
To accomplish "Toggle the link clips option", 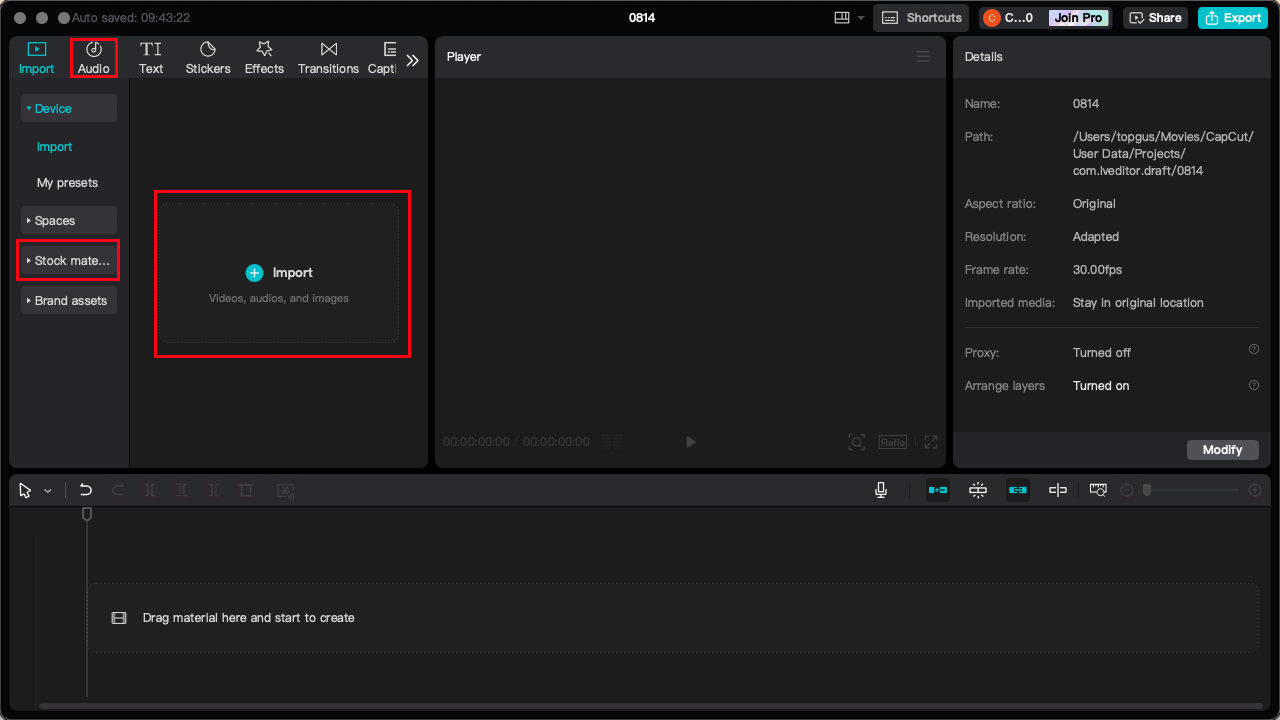I will point(1017,490).
